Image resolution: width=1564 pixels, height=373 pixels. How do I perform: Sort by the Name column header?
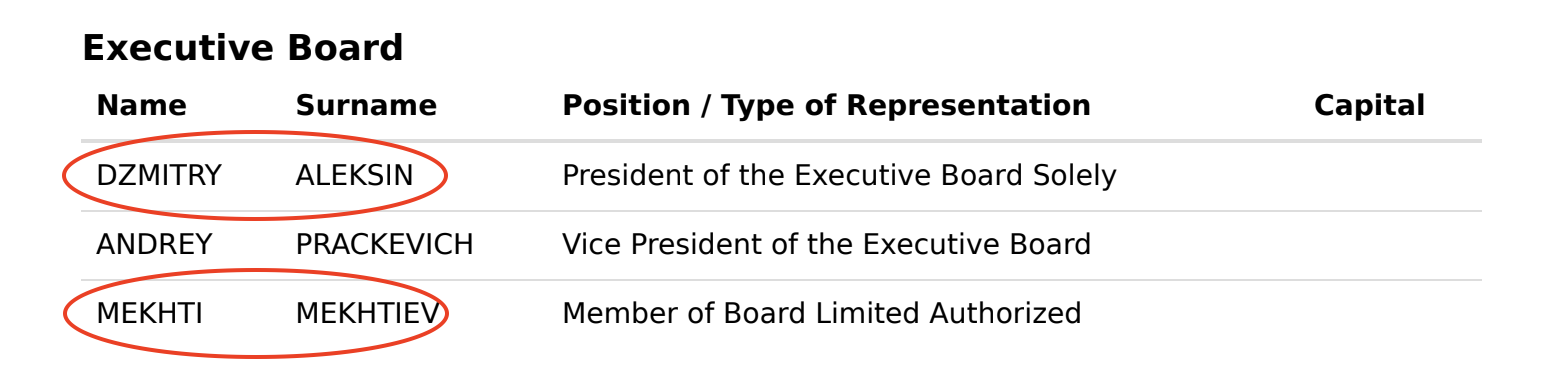[x=141, y=106]
